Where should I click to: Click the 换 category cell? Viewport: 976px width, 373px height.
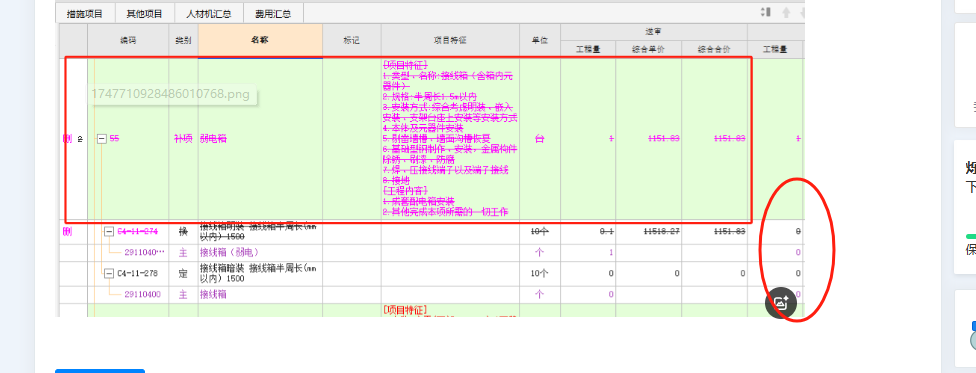(x=183, y=232)
